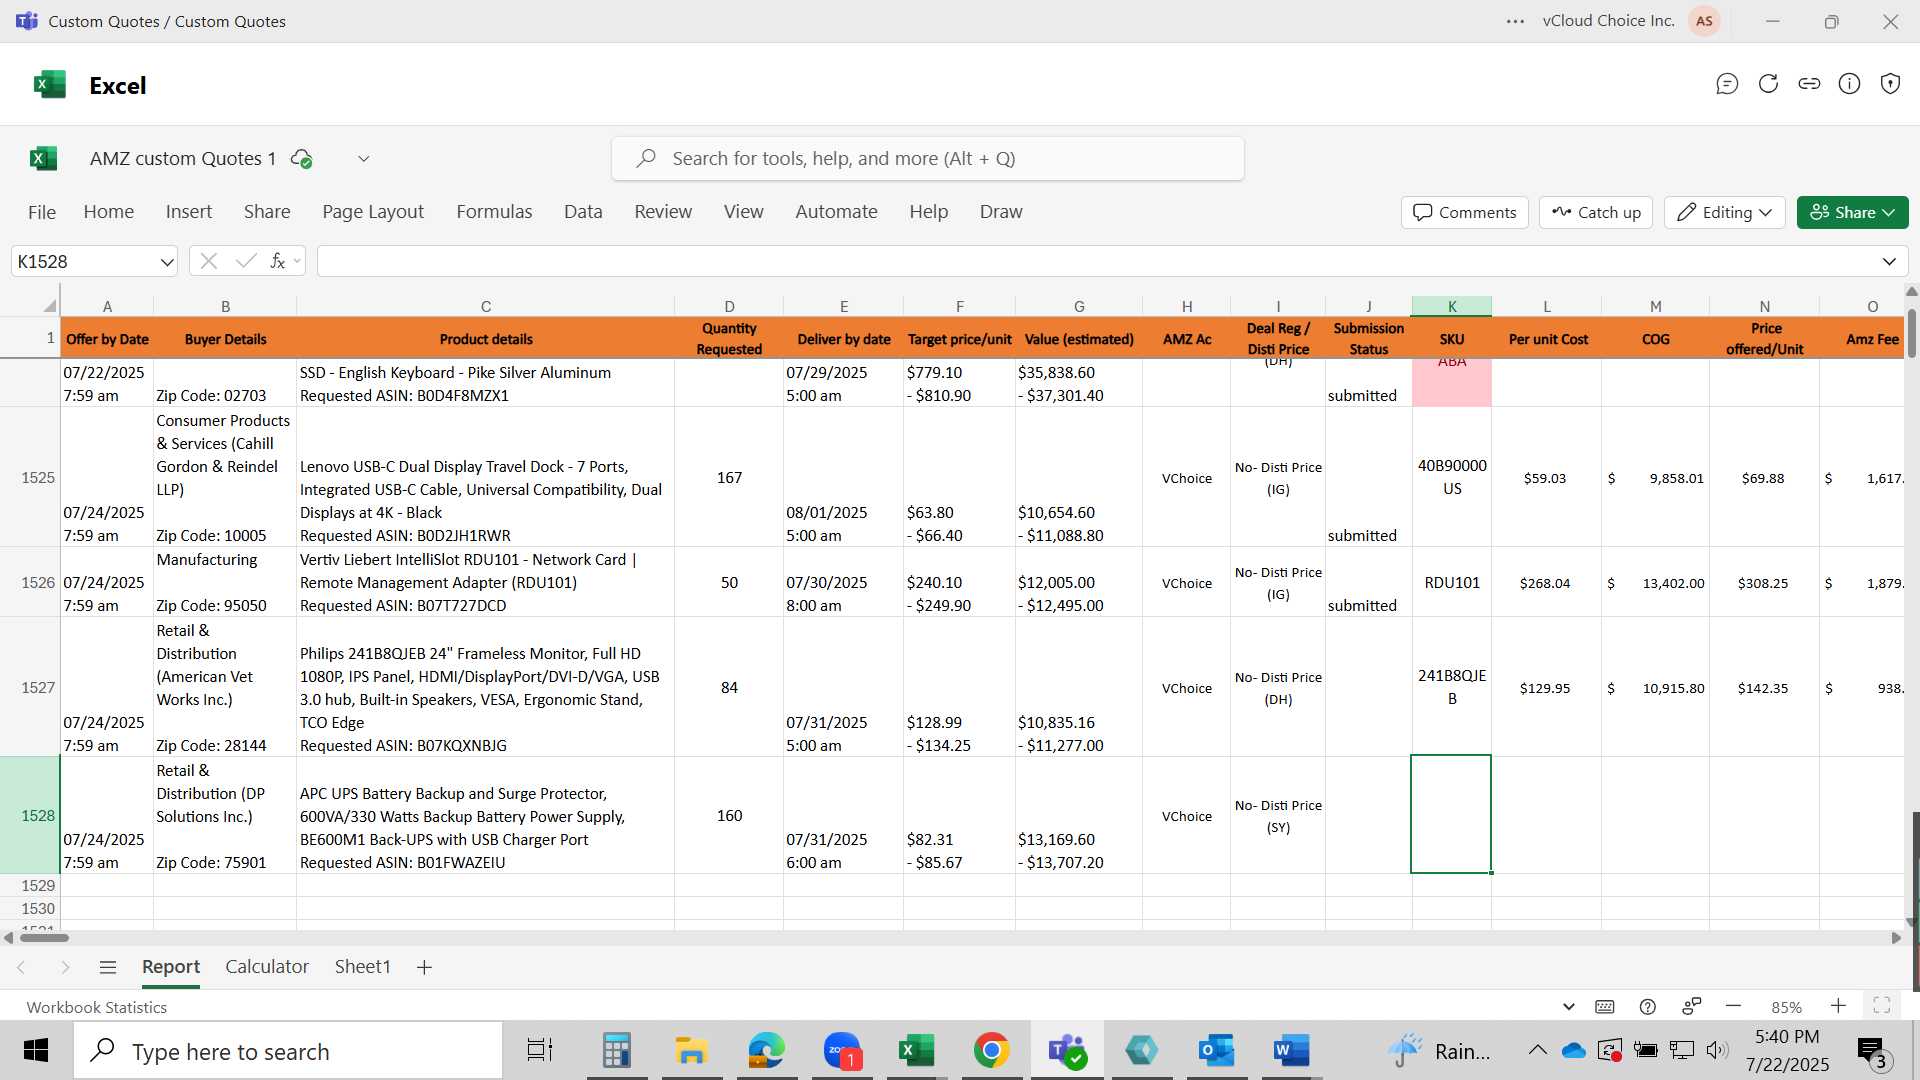Switch to the Formulas tab

(494, 212)
